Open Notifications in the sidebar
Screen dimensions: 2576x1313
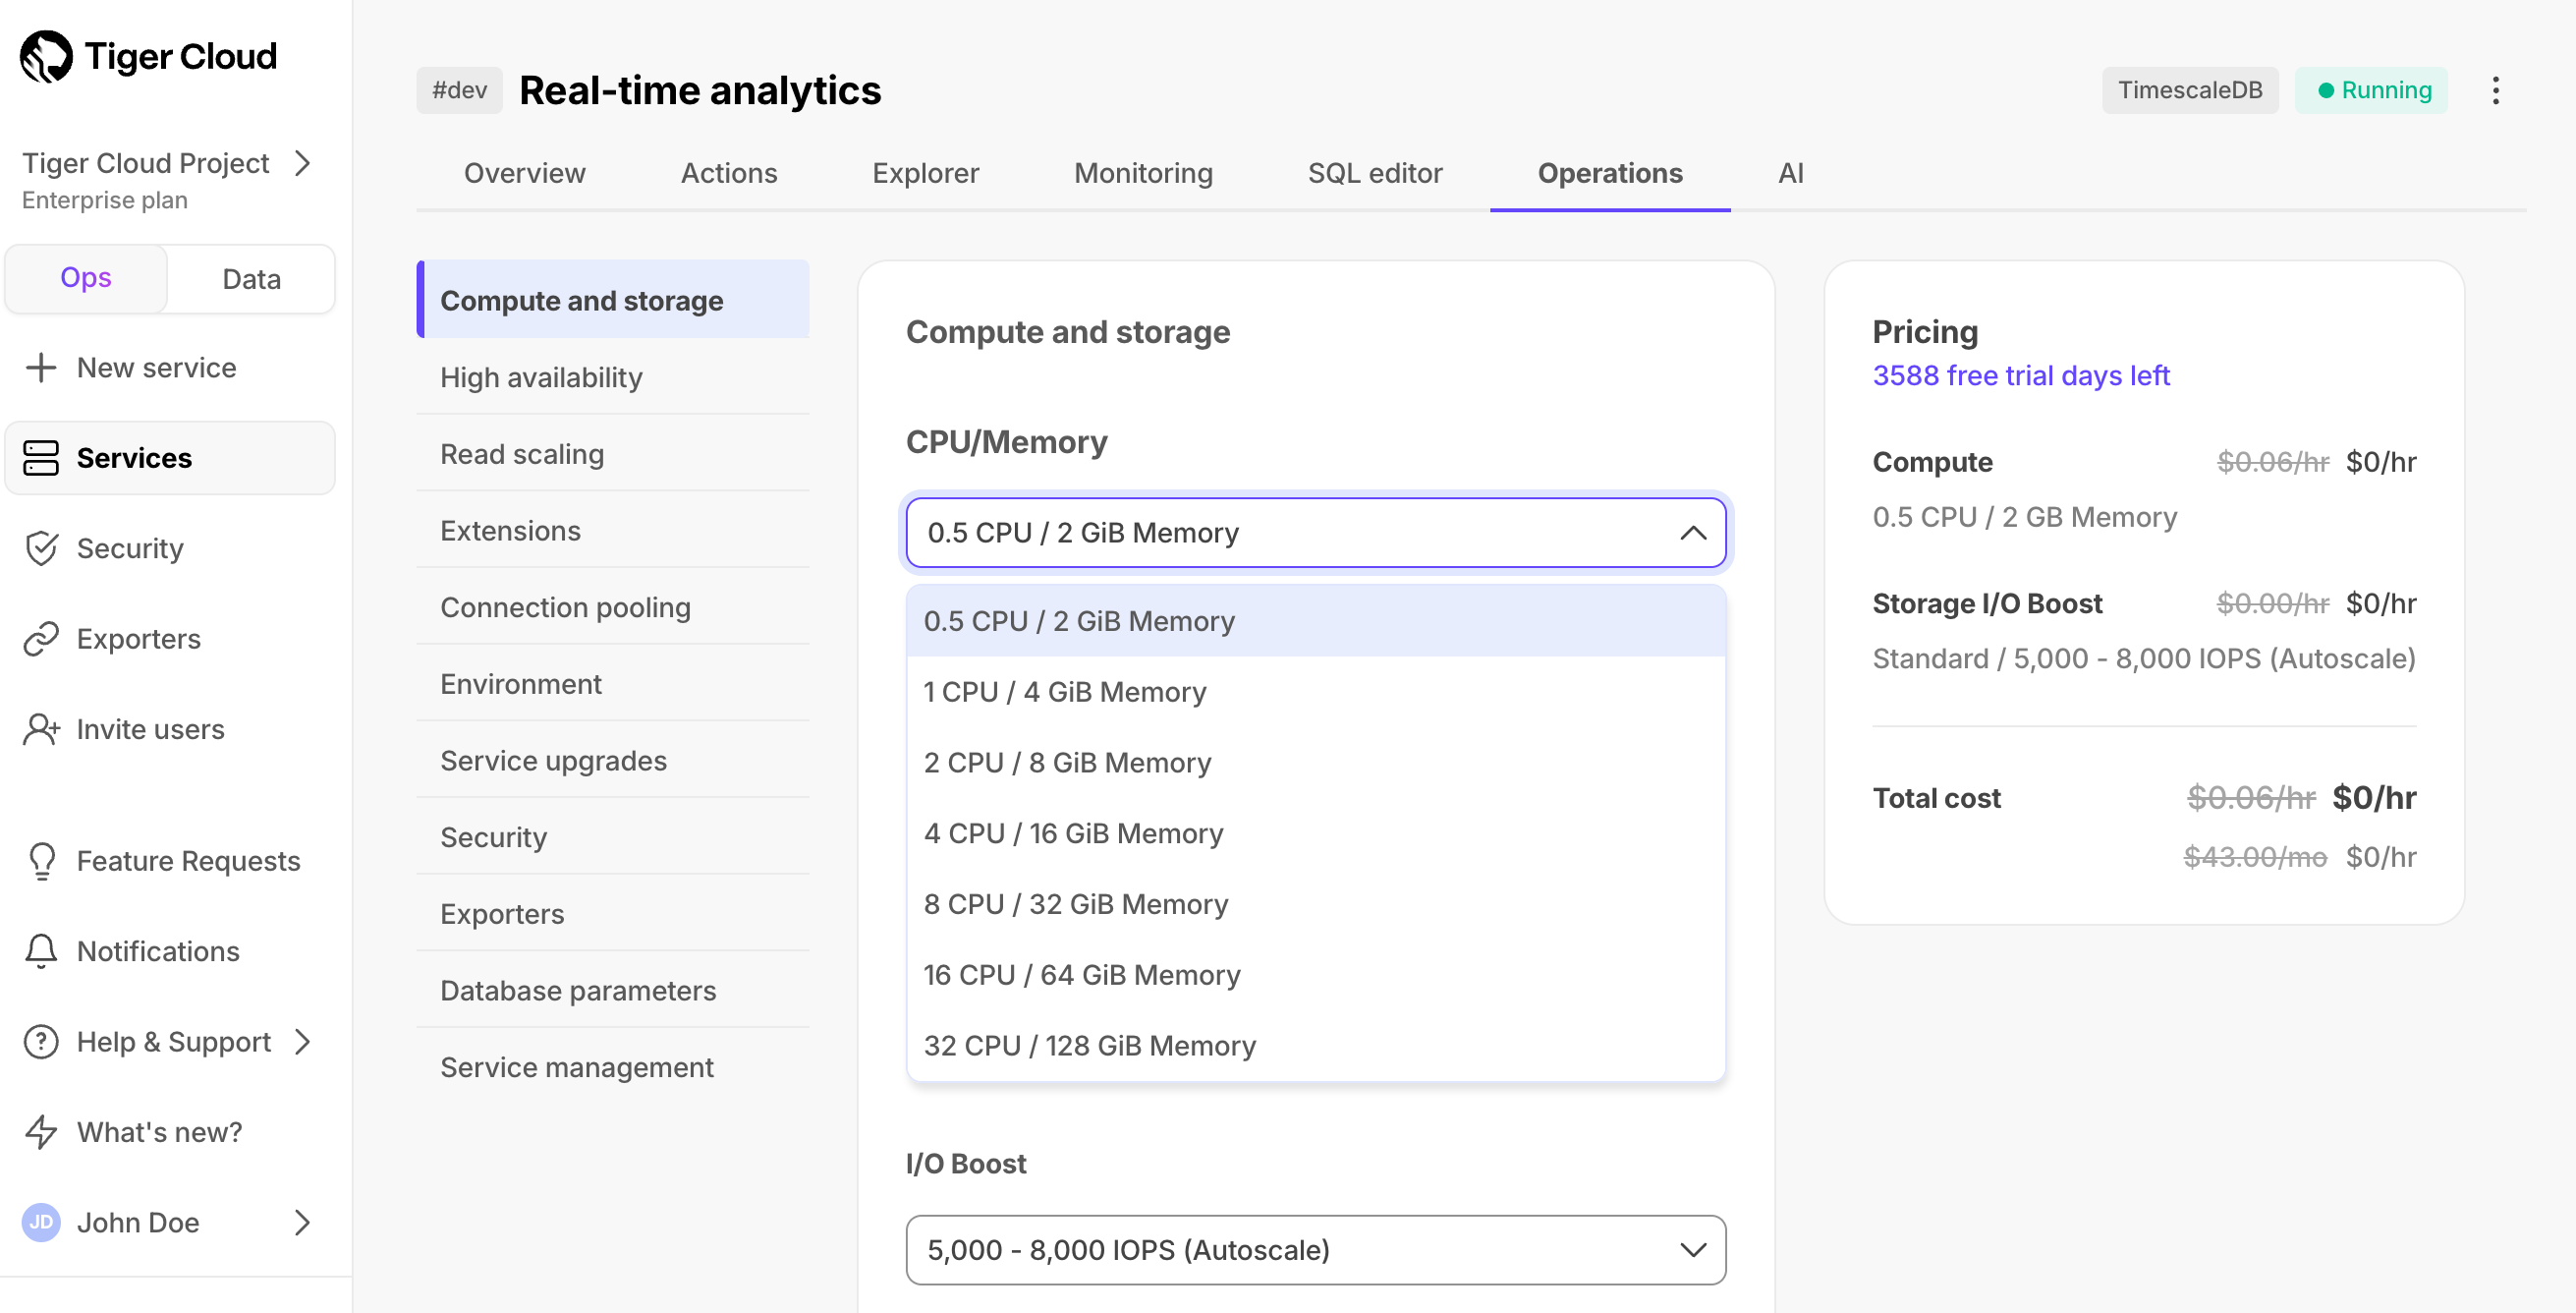170,951
